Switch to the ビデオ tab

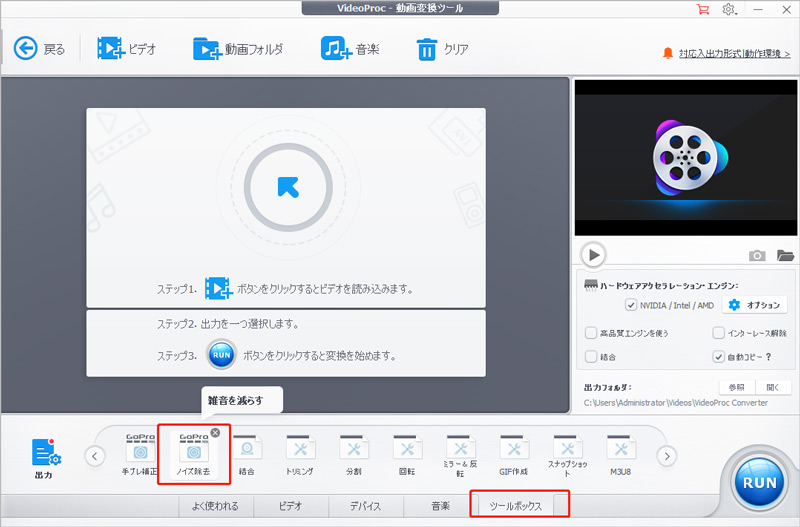291,506
